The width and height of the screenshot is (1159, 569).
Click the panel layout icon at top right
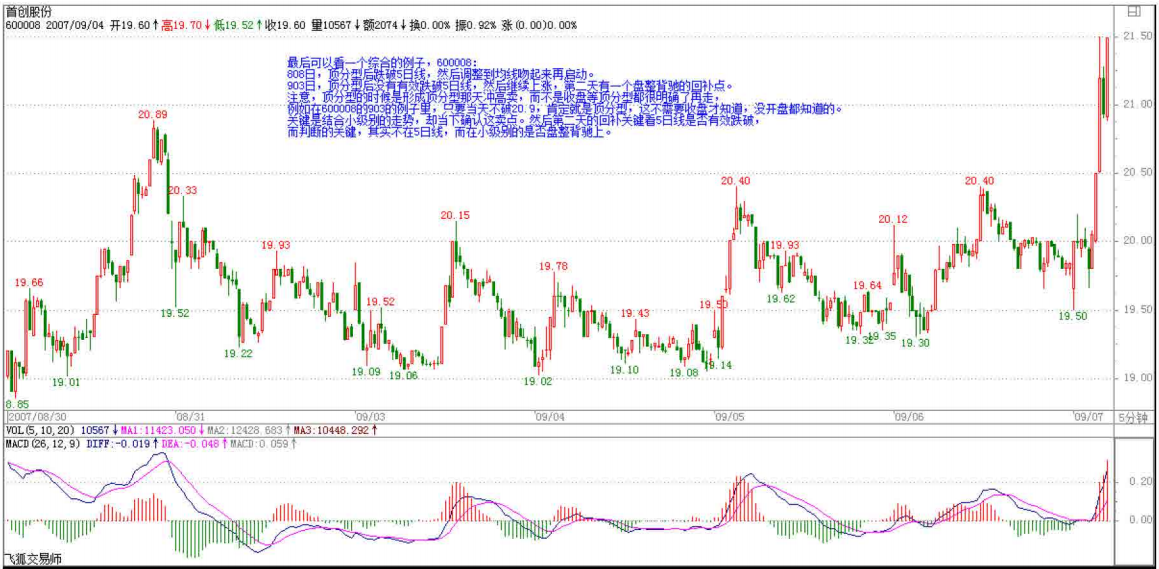coord(1132,11)
